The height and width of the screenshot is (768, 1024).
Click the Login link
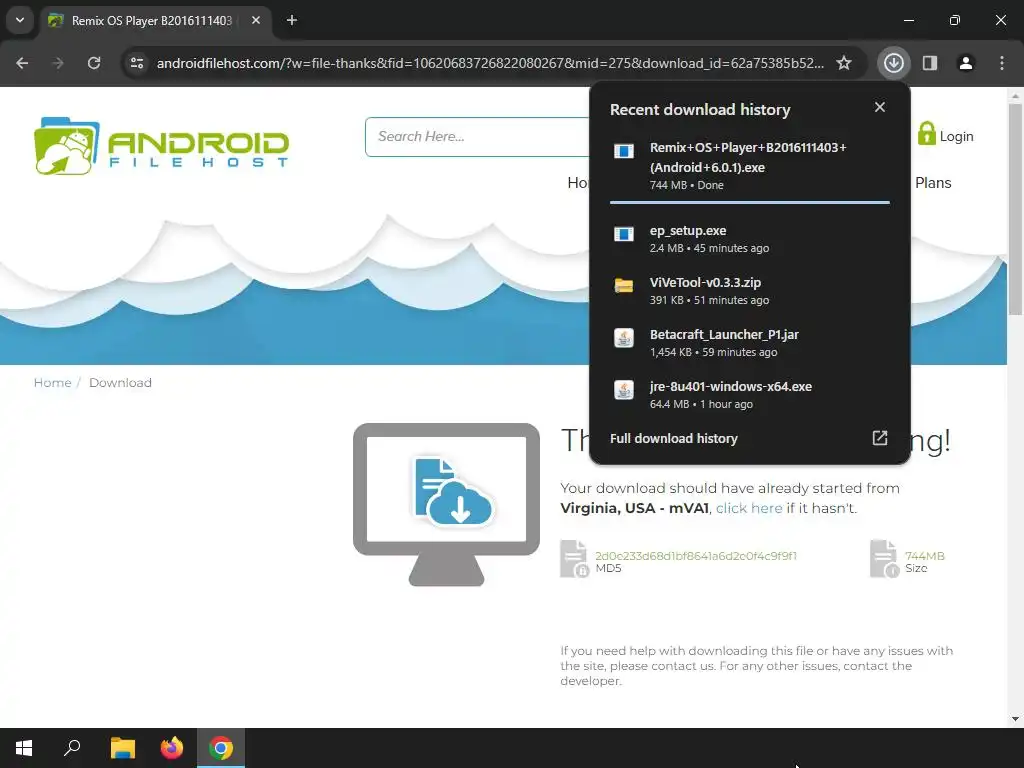click(x=956, y=136)
